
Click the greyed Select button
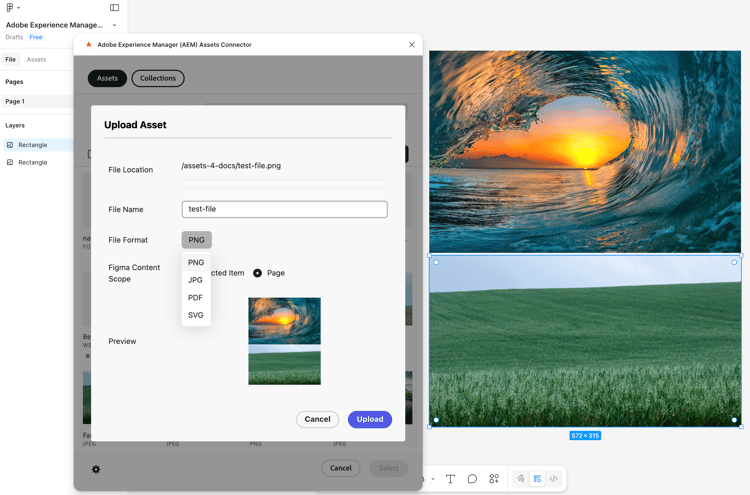(x=389, y=468)
